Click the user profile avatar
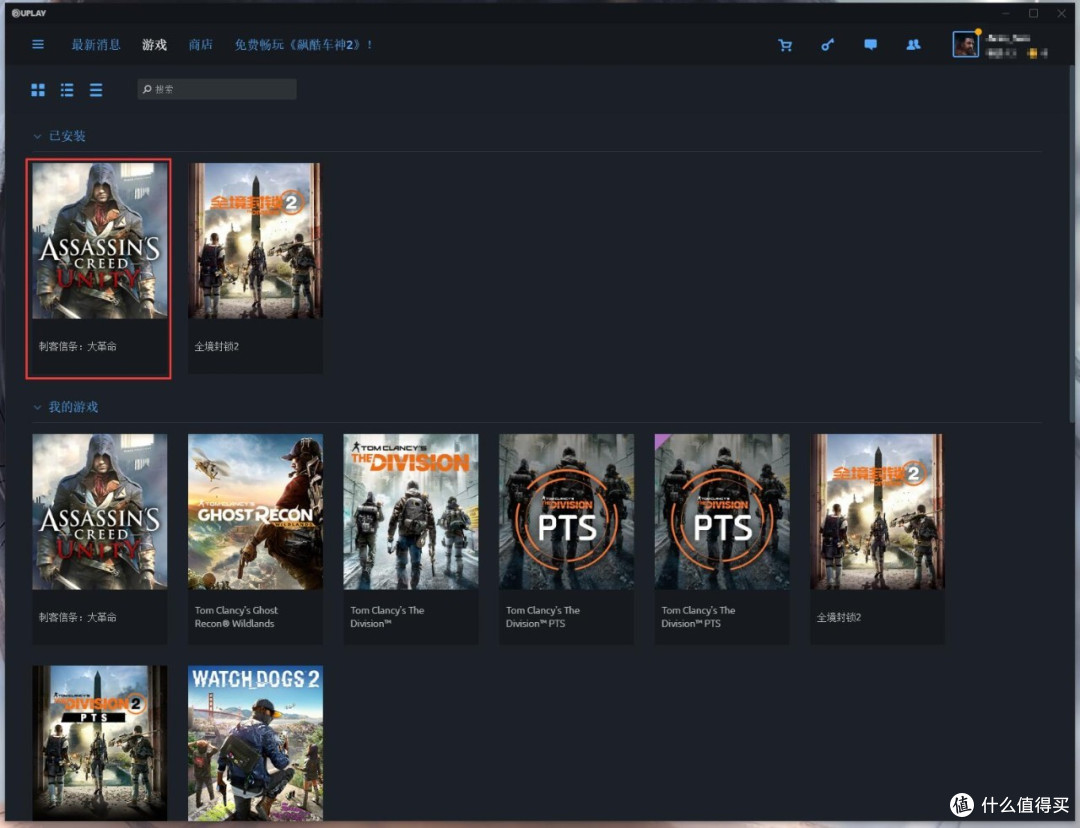This screenshot has height=828, width=1080. click(965, 45)
